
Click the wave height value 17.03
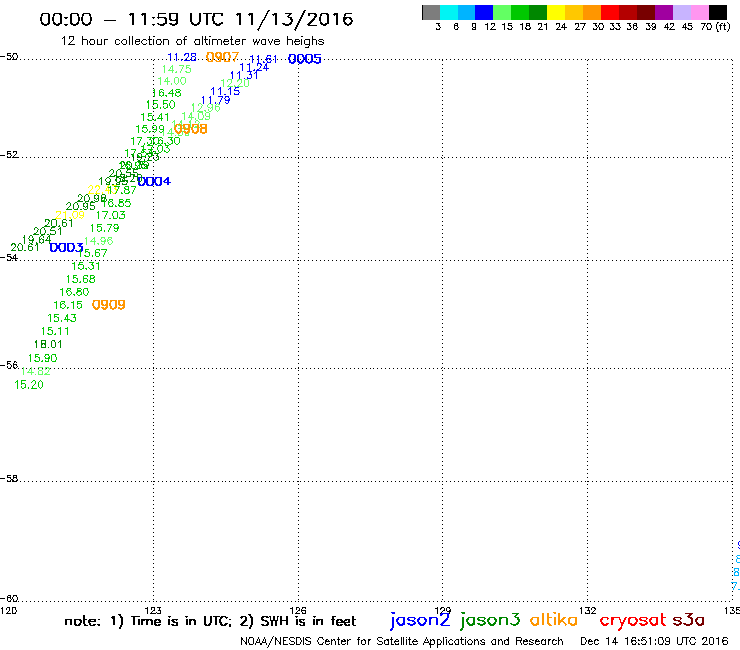[x=111, y=215]
